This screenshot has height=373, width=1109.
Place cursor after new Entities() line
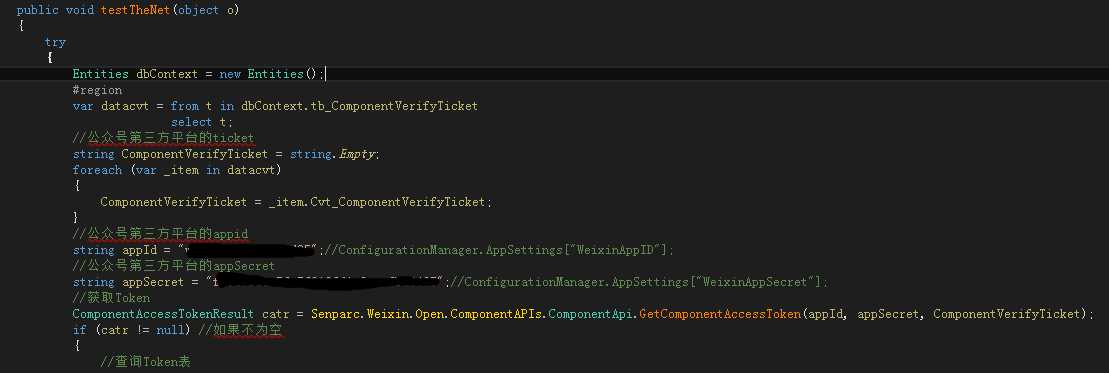coord(325,74)
